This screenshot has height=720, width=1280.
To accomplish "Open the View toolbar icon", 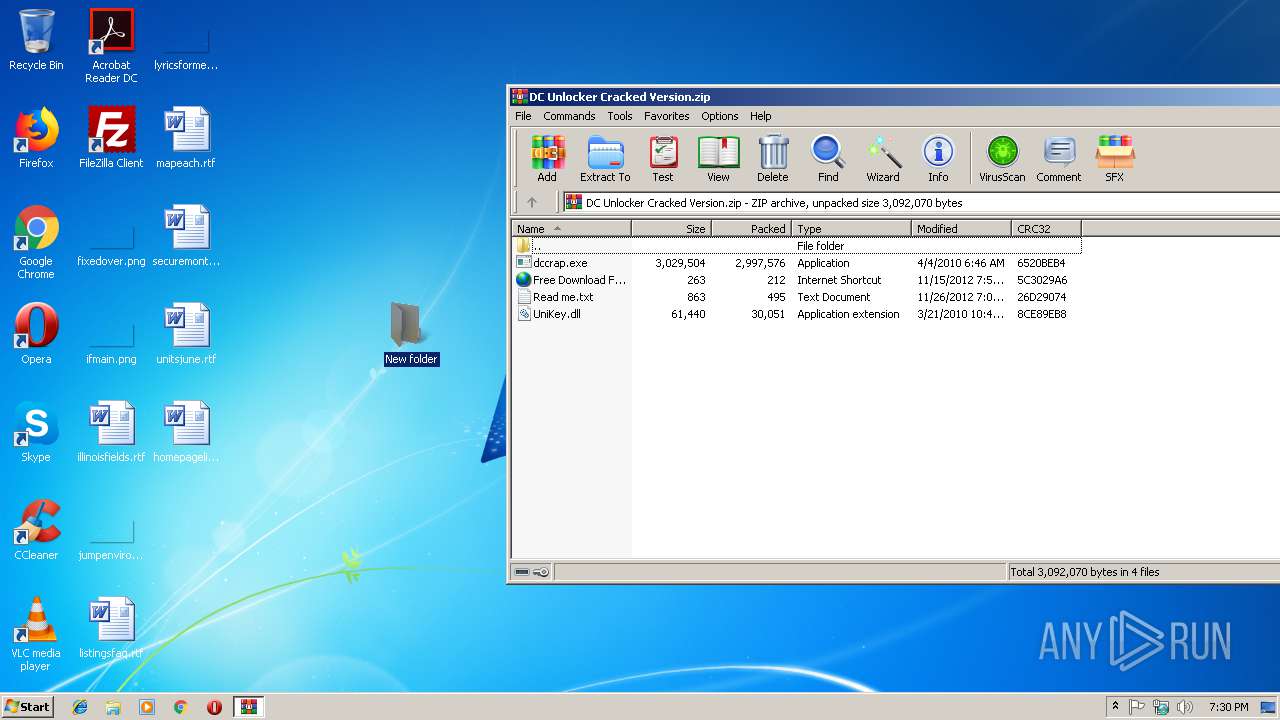I will [718, 158].
